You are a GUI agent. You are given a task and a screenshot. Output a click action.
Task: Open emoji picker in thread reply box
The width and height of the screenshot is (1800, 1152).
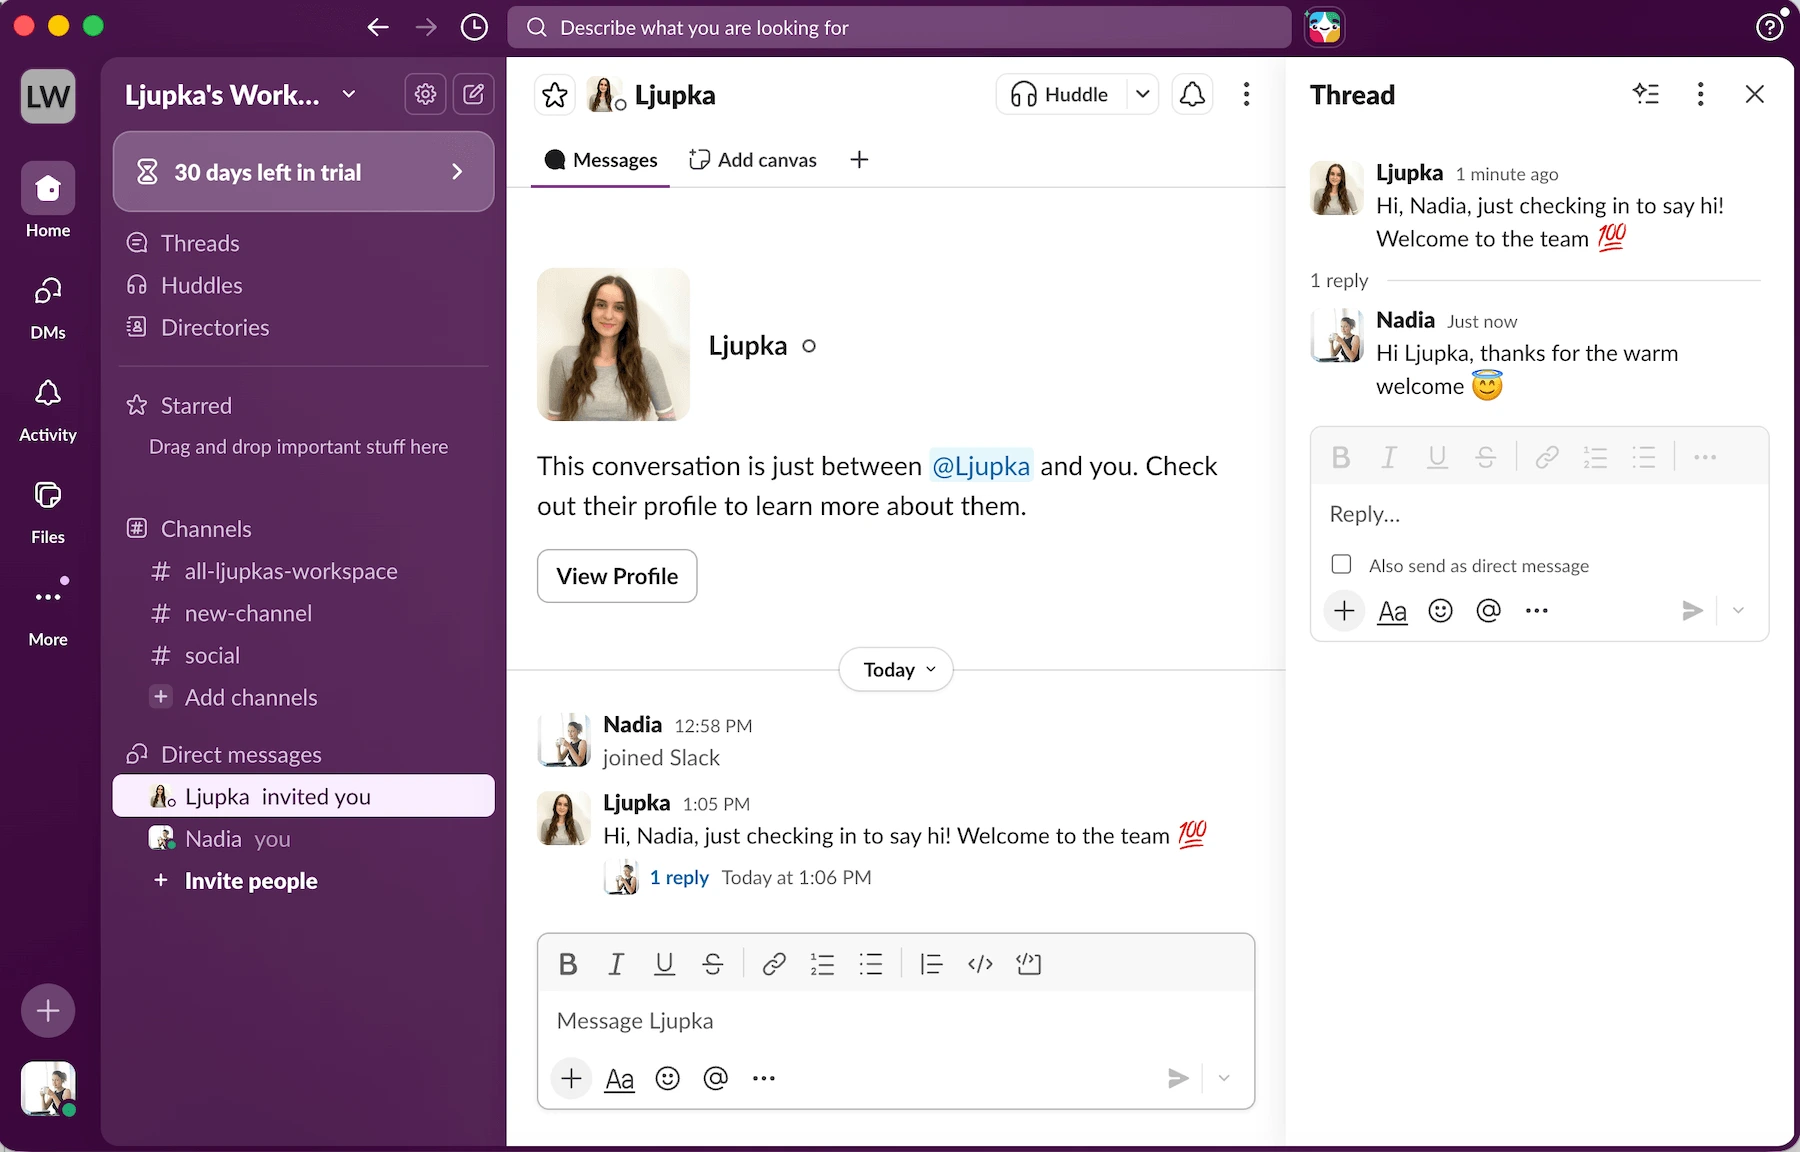click(1440, 610)
